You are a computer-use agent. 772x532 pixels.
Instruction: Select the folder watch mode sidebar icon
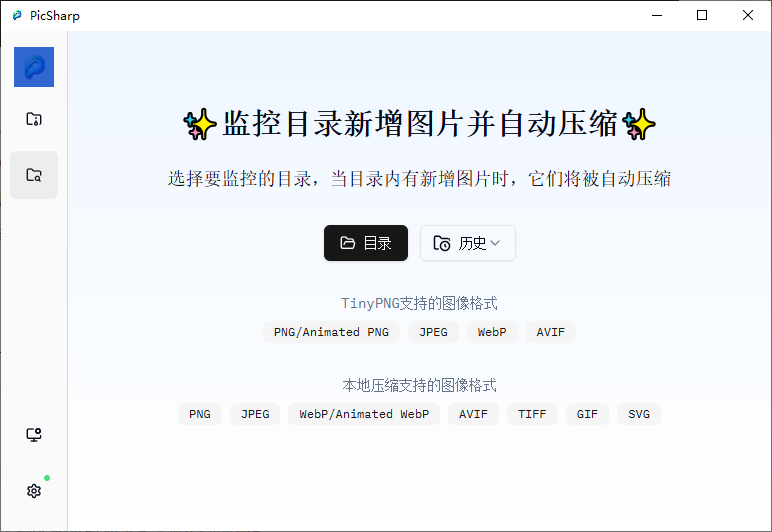click(x=34, y=175)
